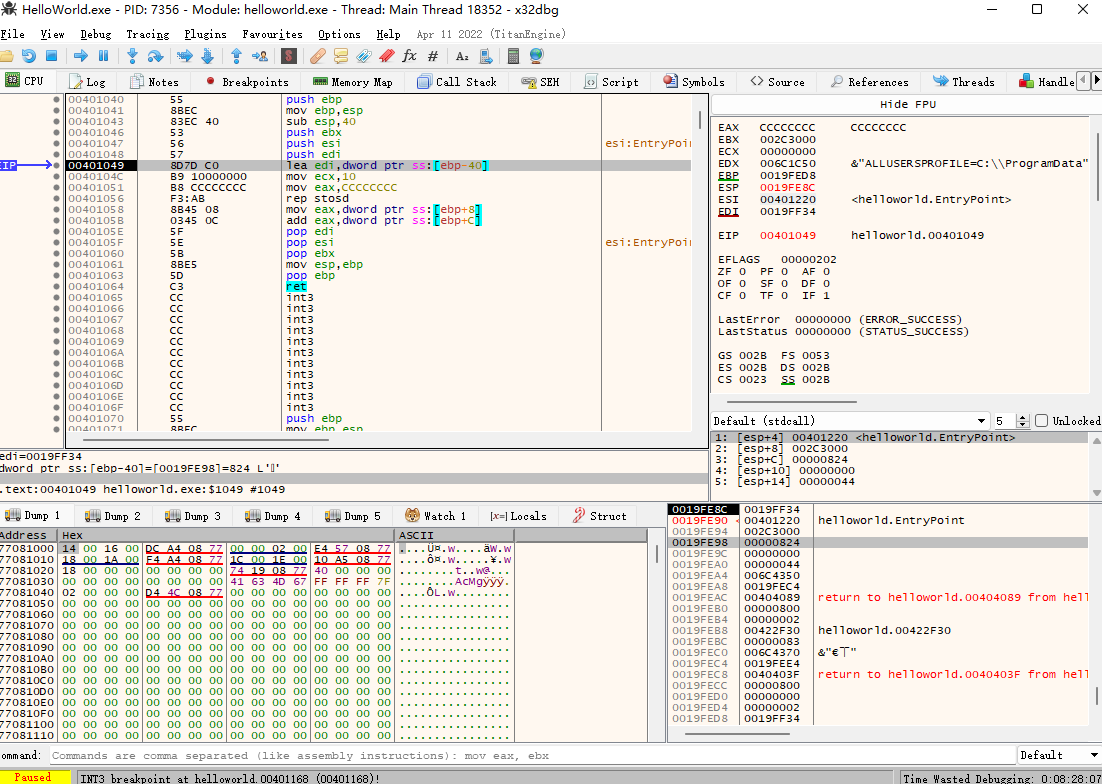Viewport: 1102px width, 784px height.
Task: Open Patches with the bandage icon
Action: [x=318, y=56]
